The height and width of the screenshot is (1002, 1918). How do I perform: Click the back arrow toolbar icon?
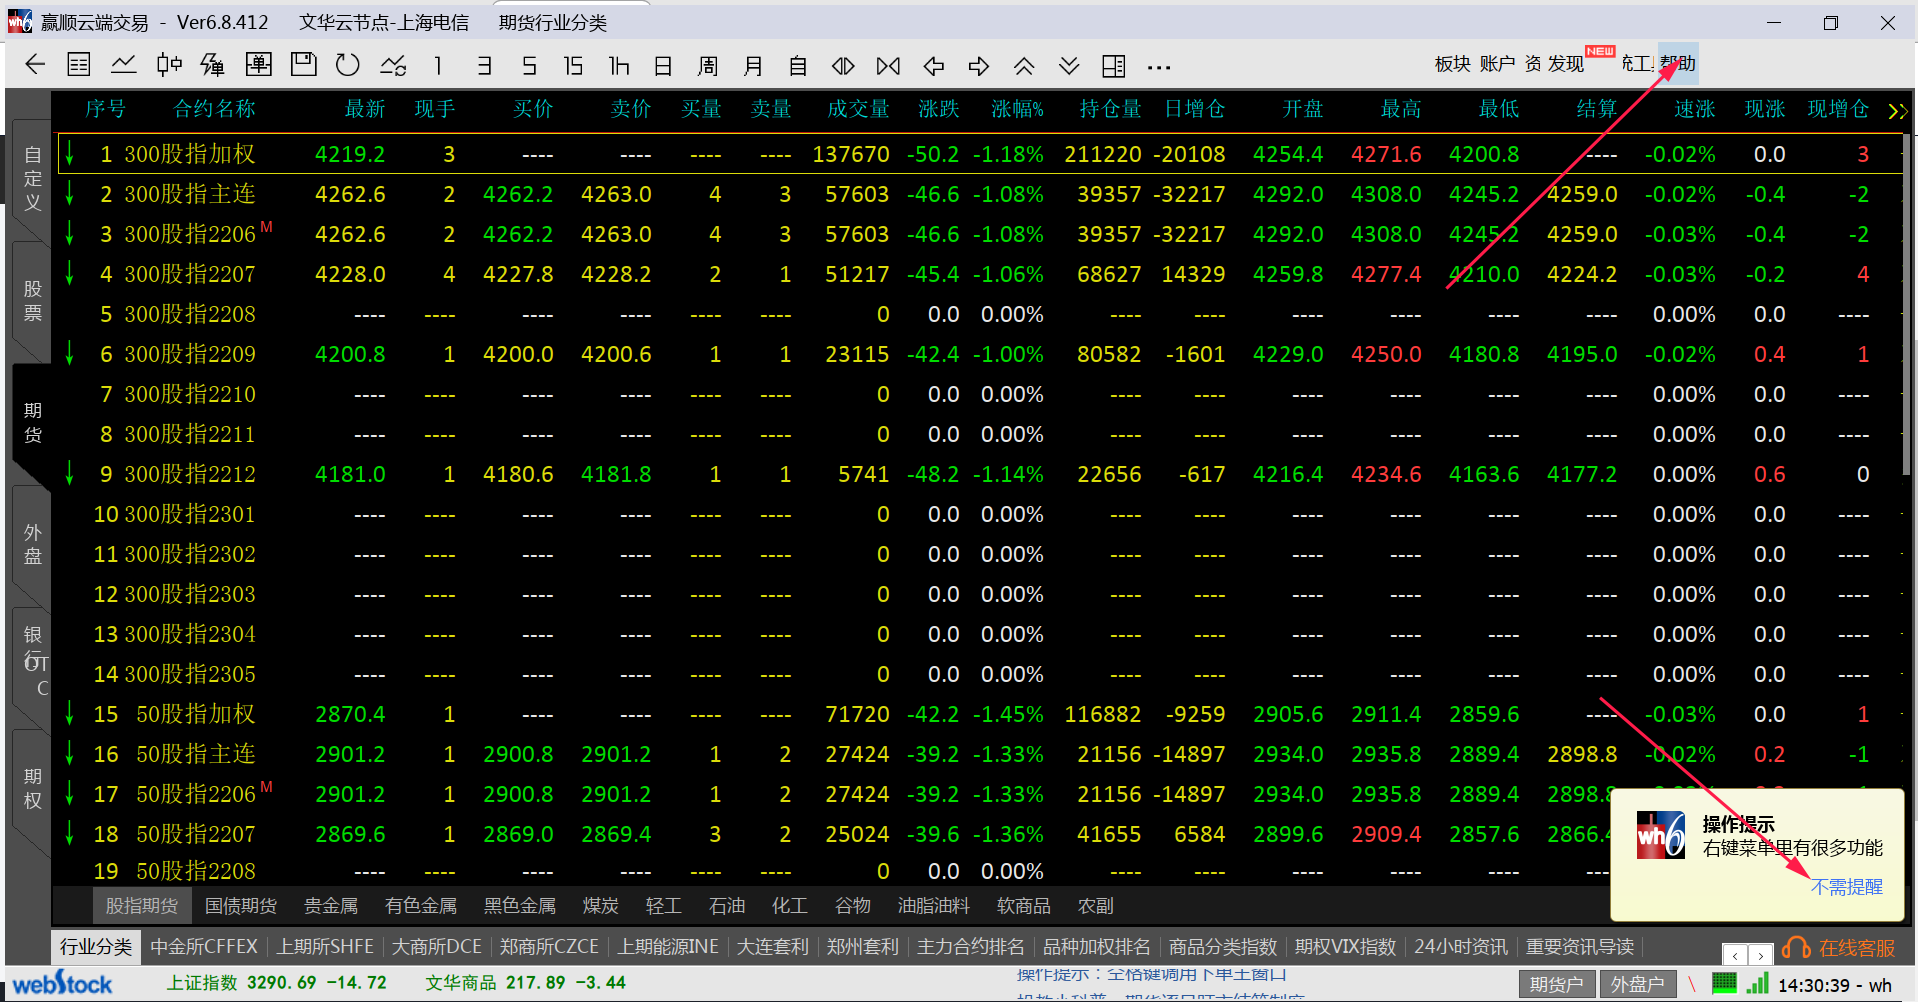pos(35,65)
